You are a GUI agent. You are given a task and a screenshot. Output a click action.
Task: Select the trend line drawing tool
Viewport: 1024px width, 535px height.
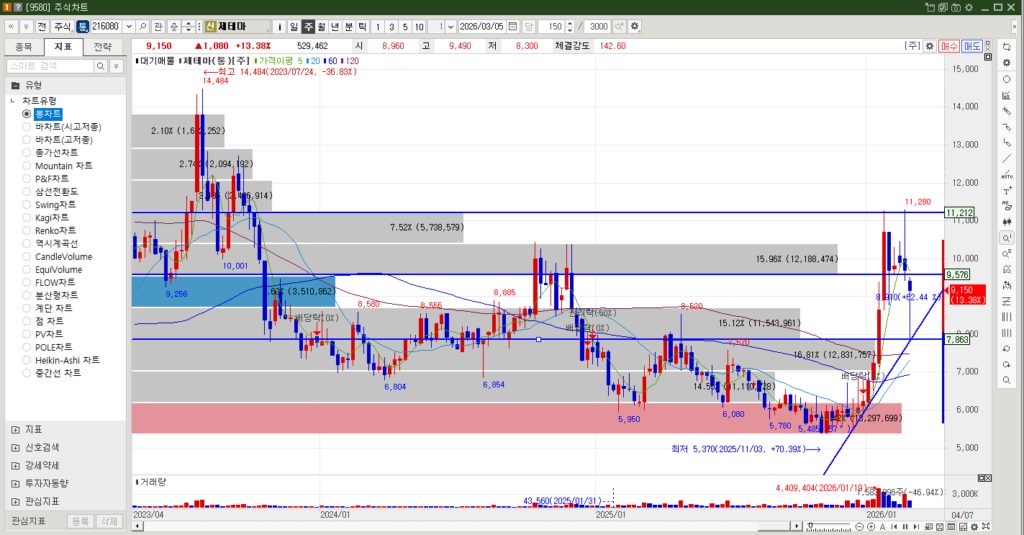[1005, 158]
